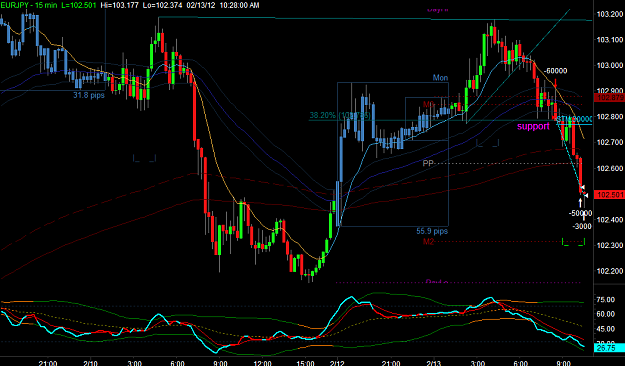Select the -60000 trade marker label

pyautogui.click(x=555, y=71)
